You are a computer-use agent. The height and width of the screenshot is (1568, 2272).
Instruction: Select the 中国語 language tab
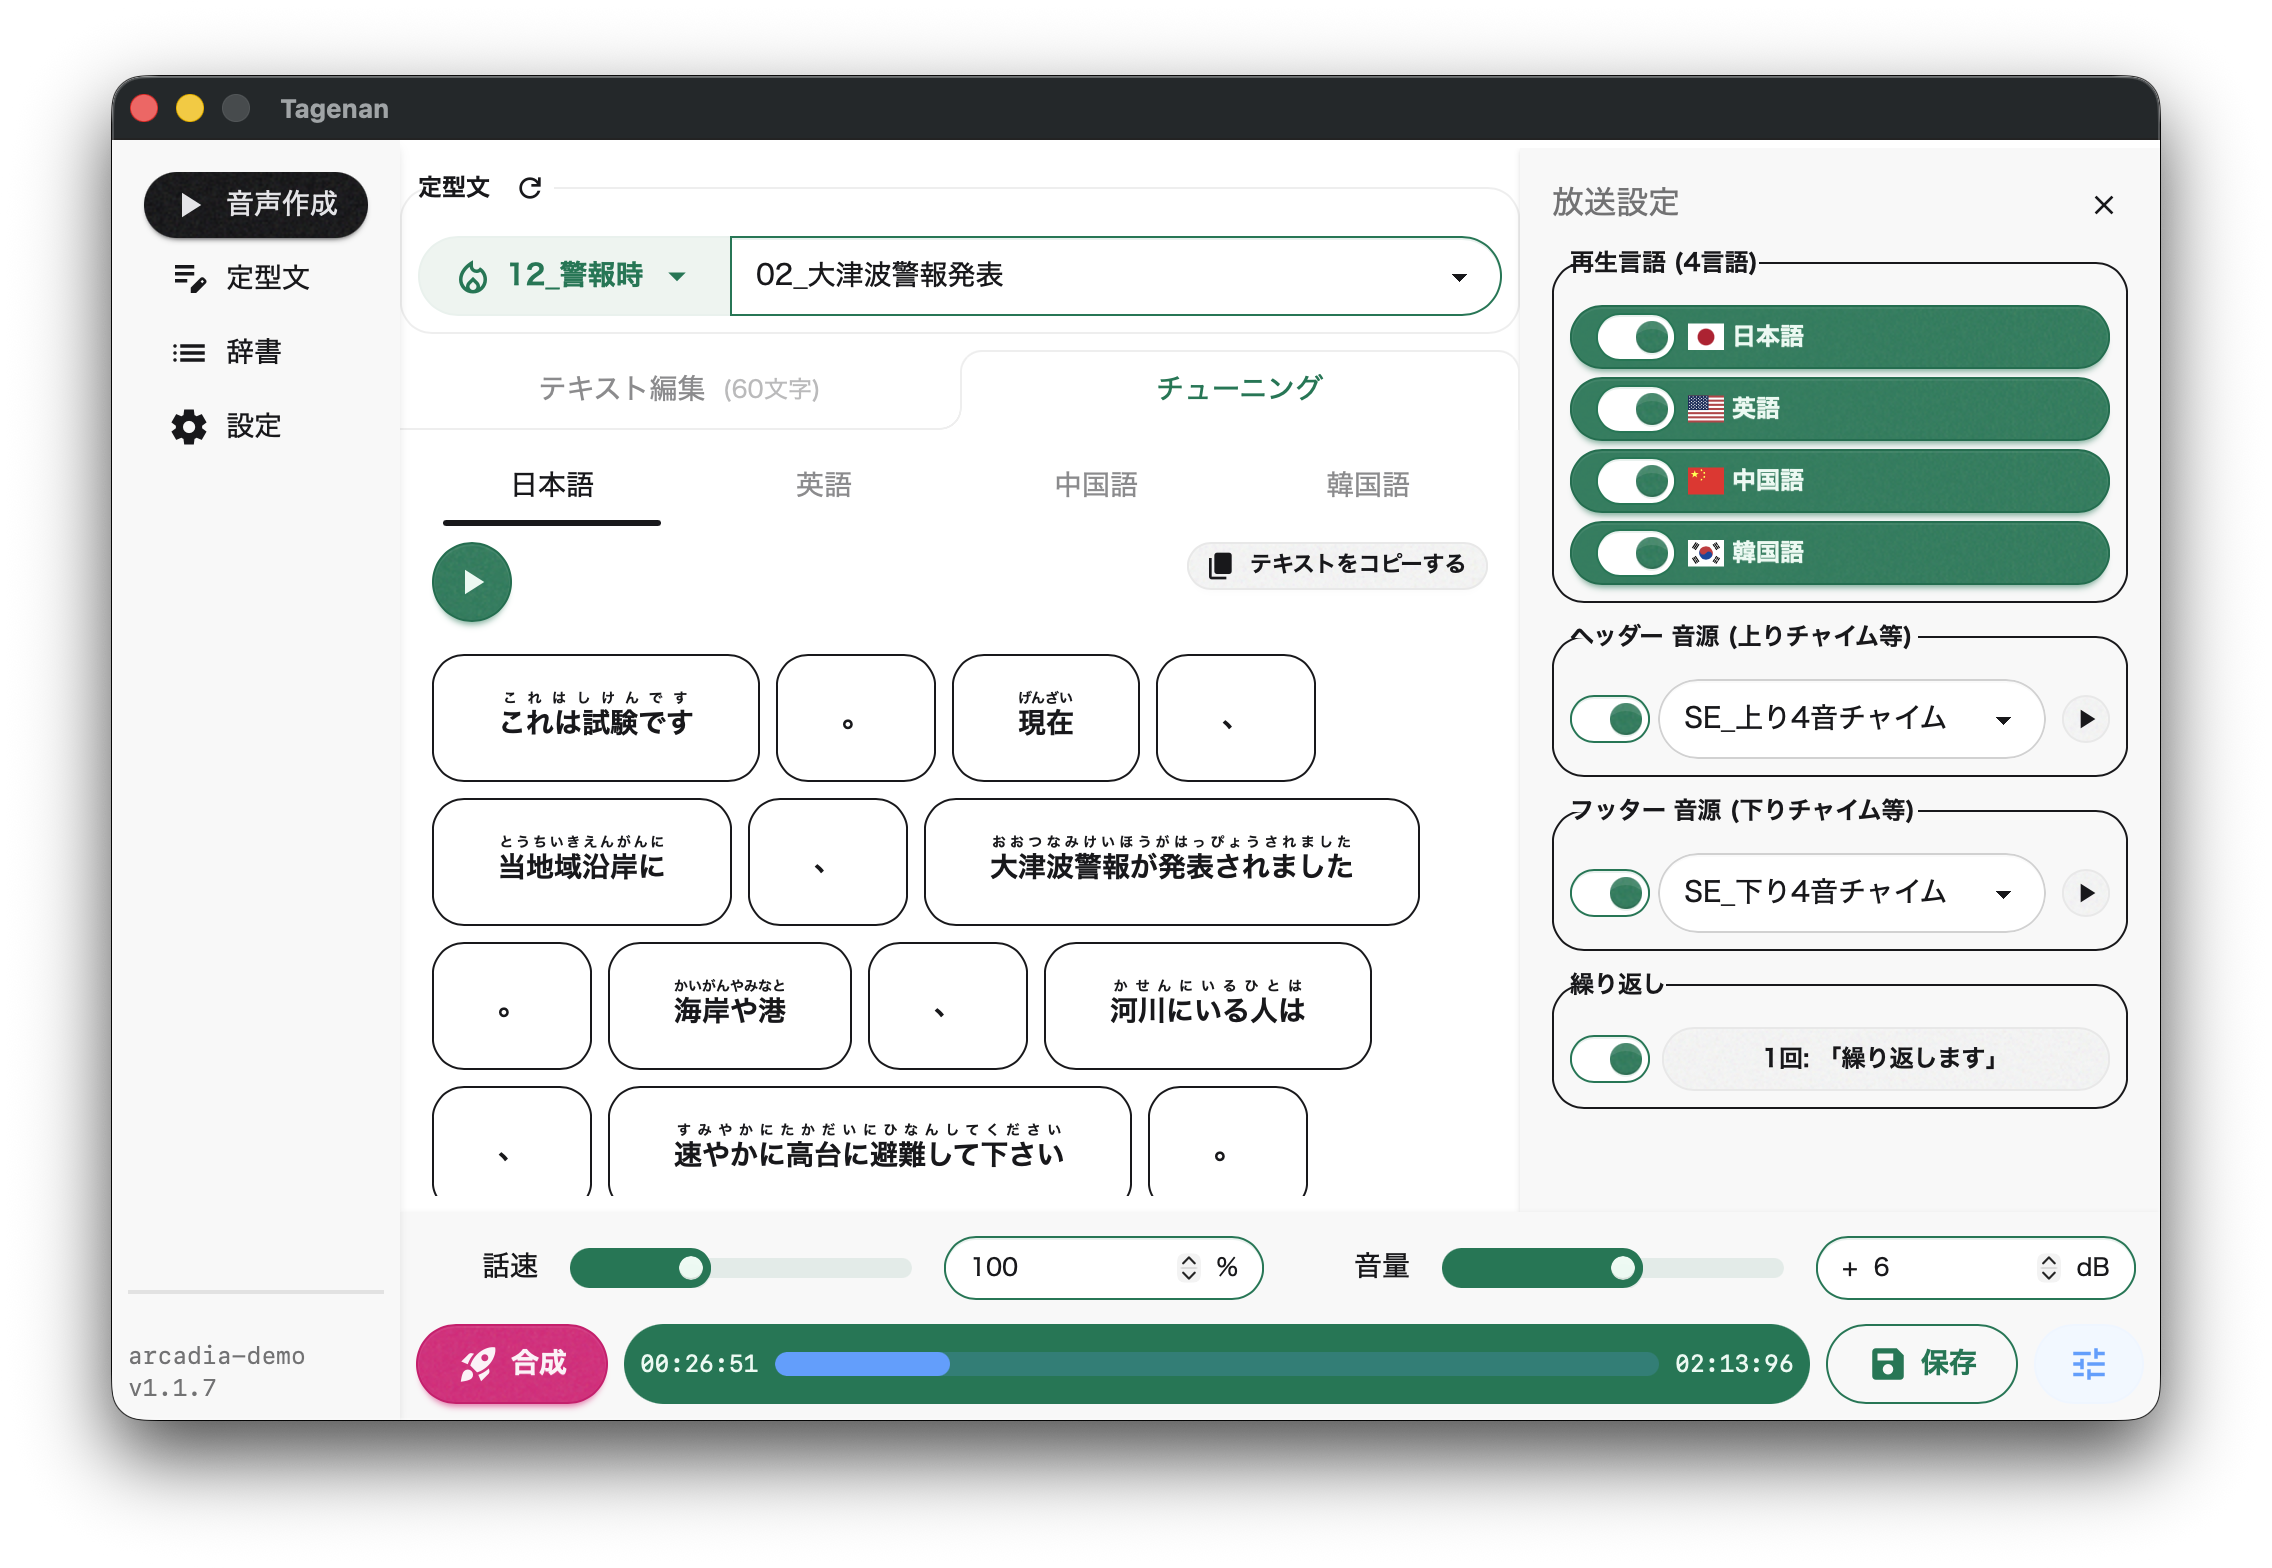[1095, 485]
